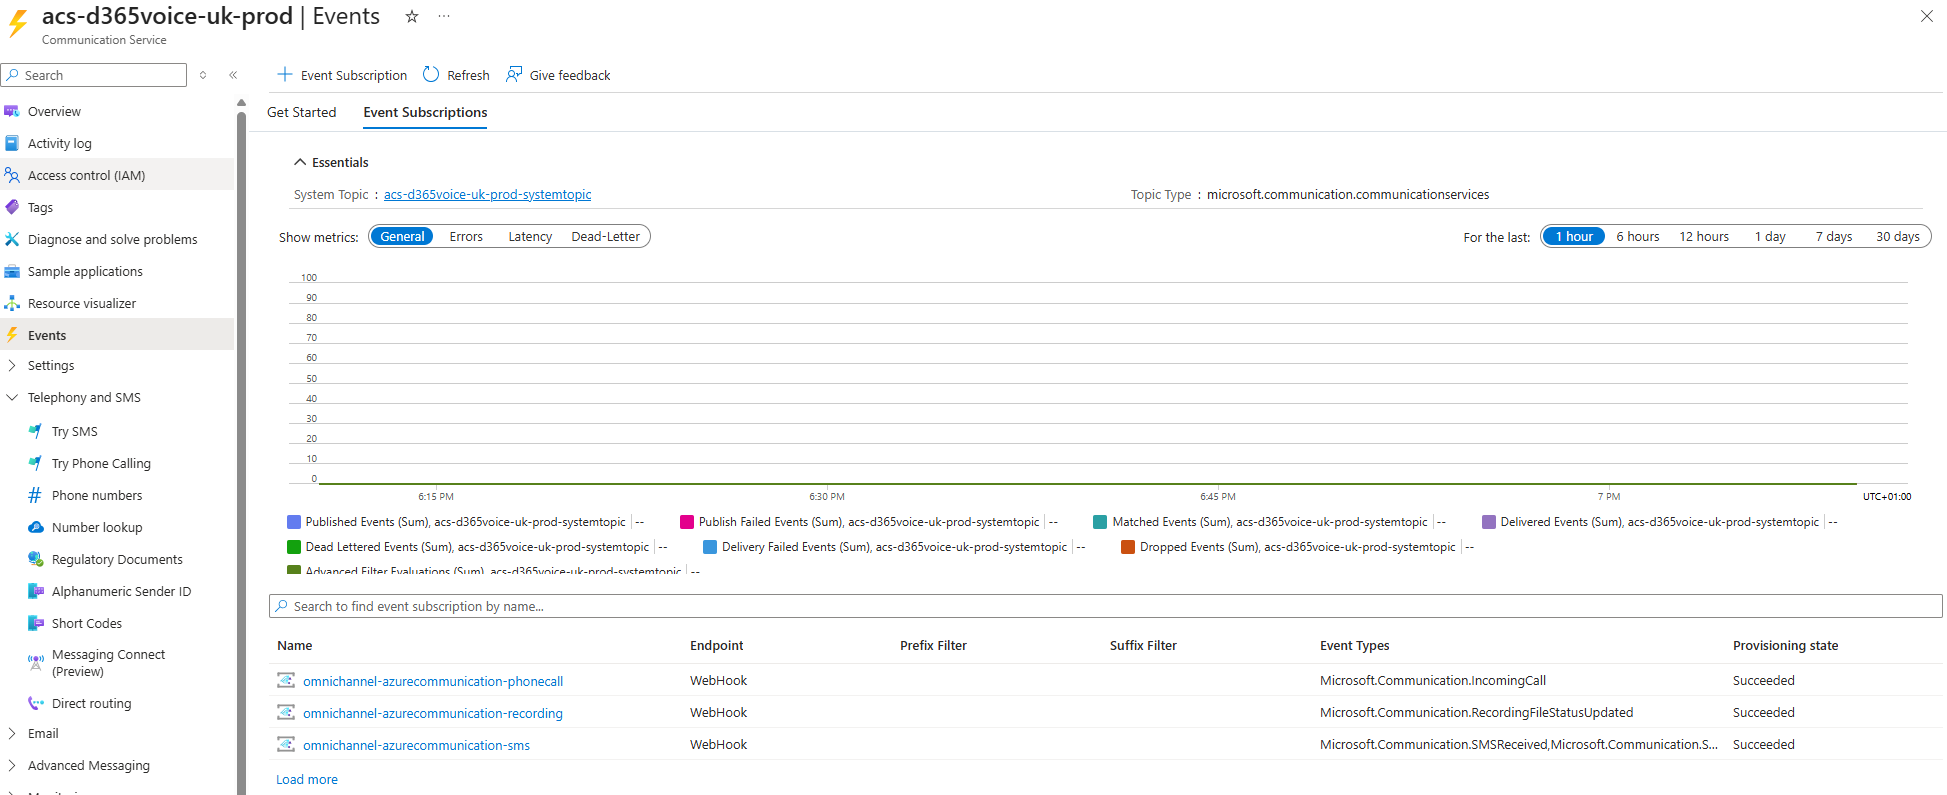The image size is (1947, 795).
Task: Click the Refresh circular arrow icon
Action: pyautogui.click(x=431, y=74)
